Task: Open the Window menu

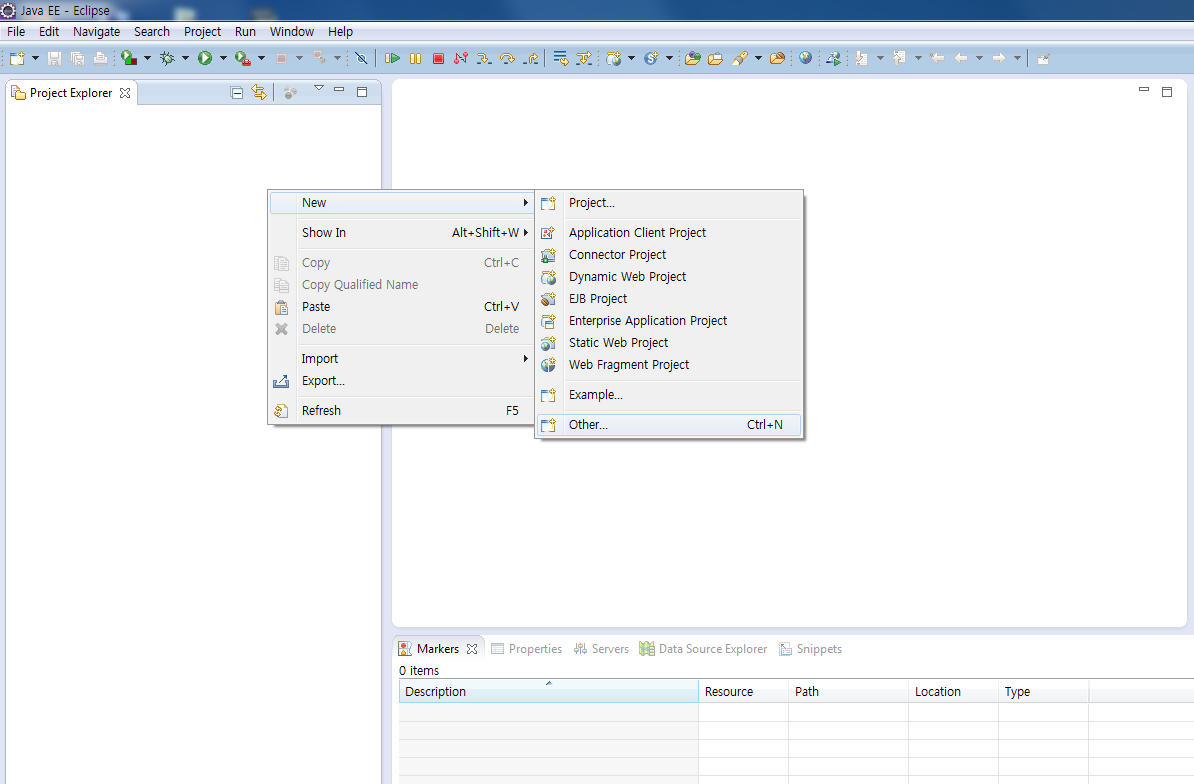Action: (291, 32)
